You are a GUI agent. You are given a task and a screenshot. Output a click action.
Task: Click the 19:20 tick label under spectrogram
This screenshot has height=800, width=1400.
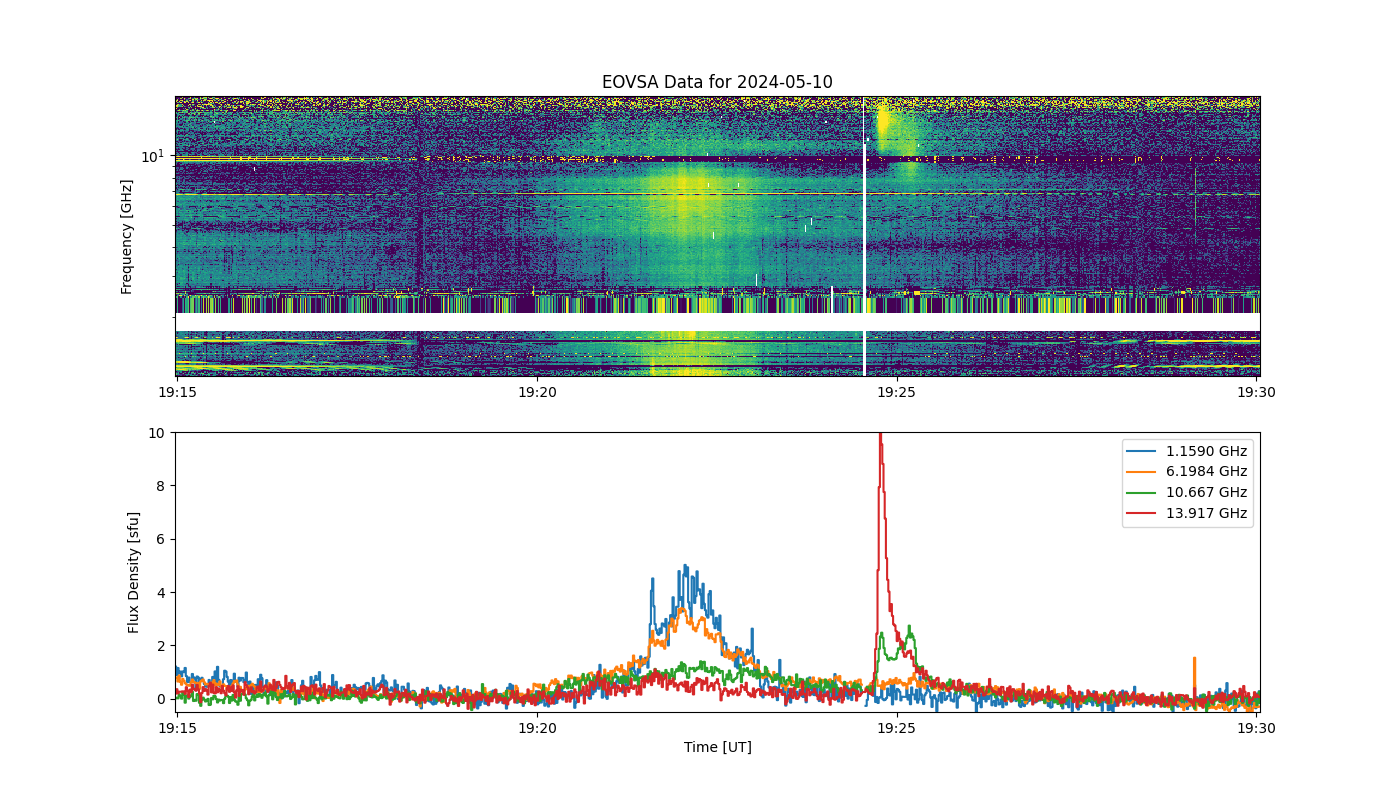tap(537, 391)
